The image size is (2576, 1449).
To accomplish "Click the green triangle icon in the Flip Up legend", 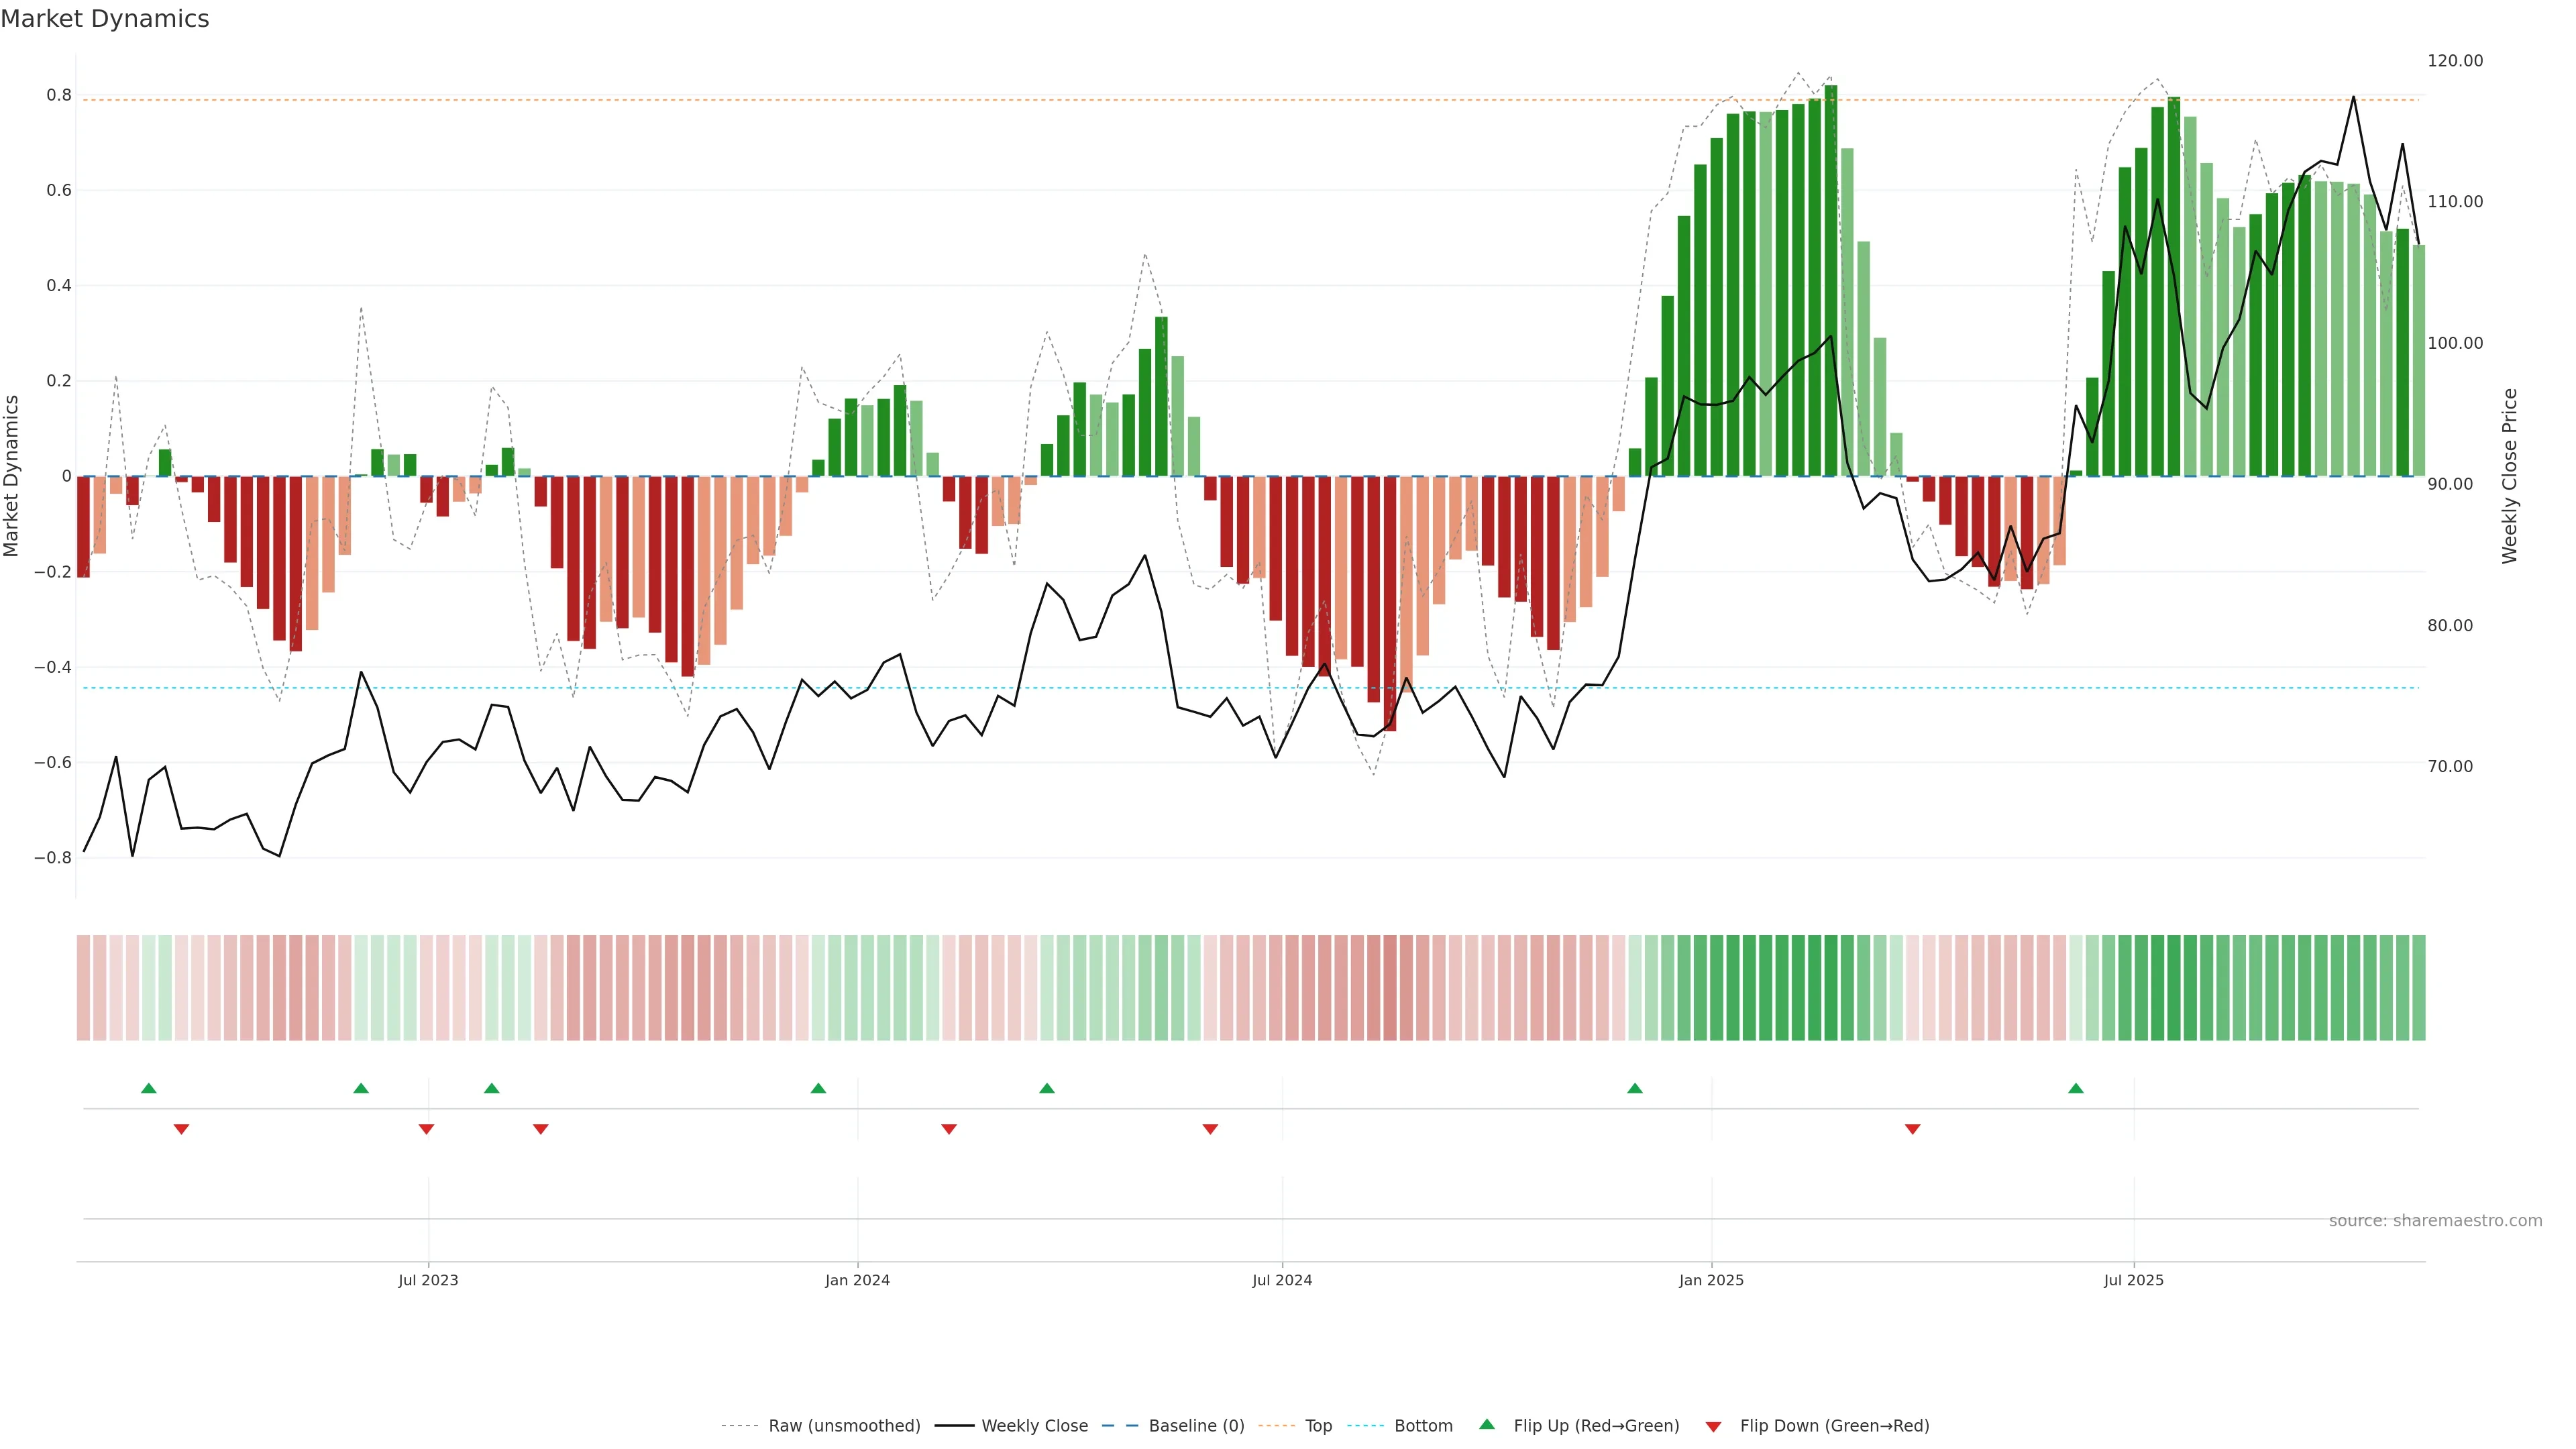I will [x=1487, y=1424].
